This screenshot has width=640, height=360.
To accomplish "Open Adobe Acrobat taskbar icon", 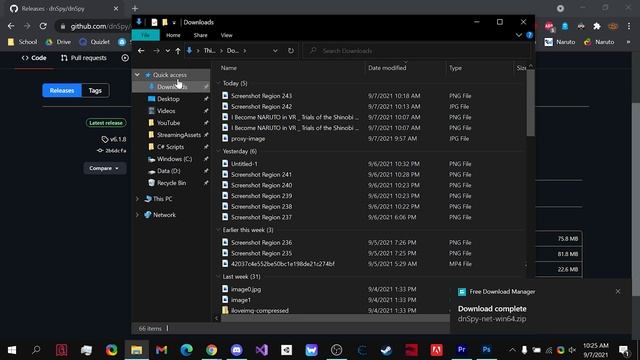I will [x=436, y=350].
